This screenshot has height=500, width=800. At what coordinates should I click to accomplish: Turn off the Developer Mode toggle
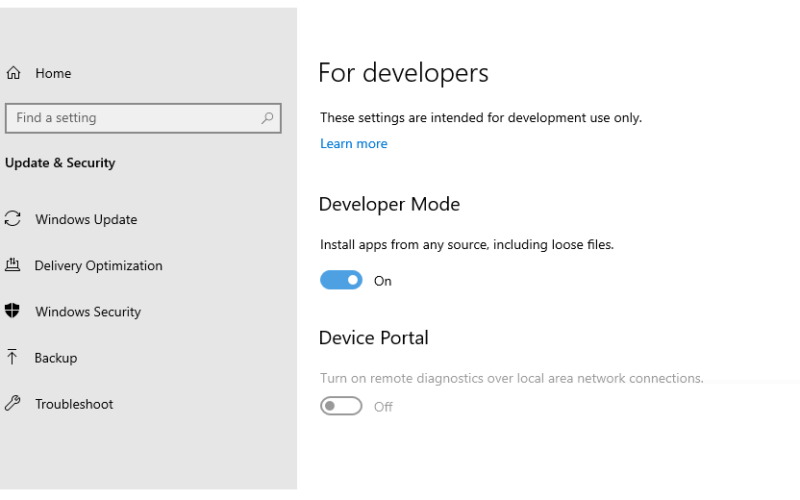[341, 280]
